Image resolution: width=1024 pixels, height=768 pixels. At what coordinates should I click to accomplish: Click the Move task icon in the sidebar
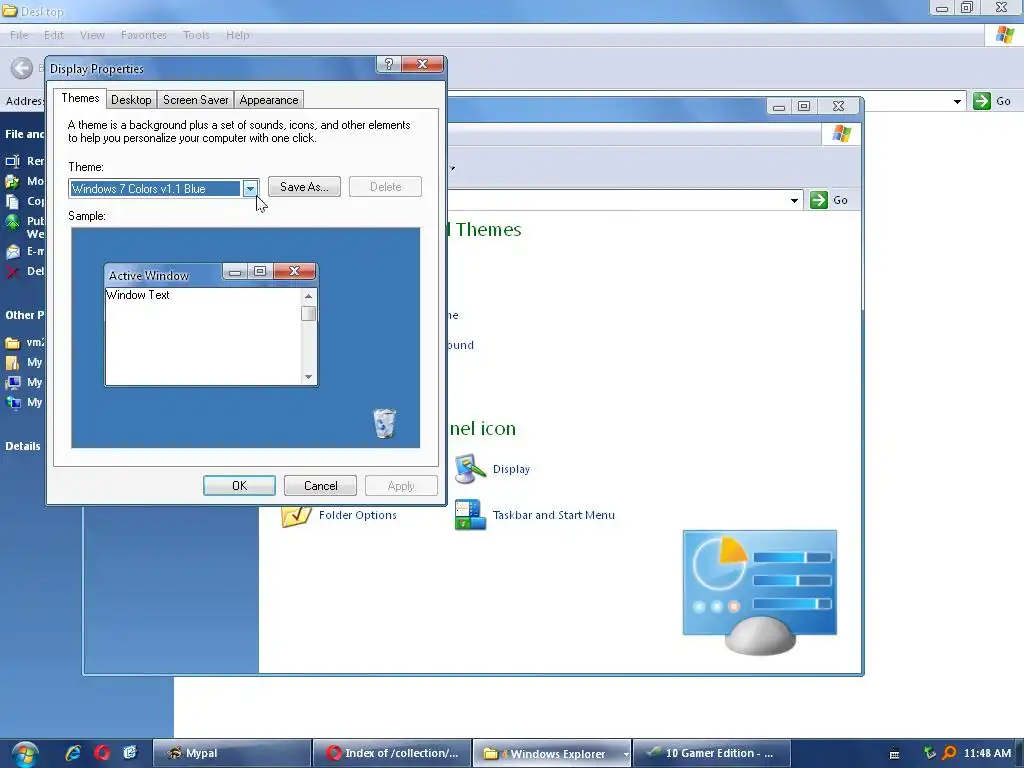(x=12, y=182)
